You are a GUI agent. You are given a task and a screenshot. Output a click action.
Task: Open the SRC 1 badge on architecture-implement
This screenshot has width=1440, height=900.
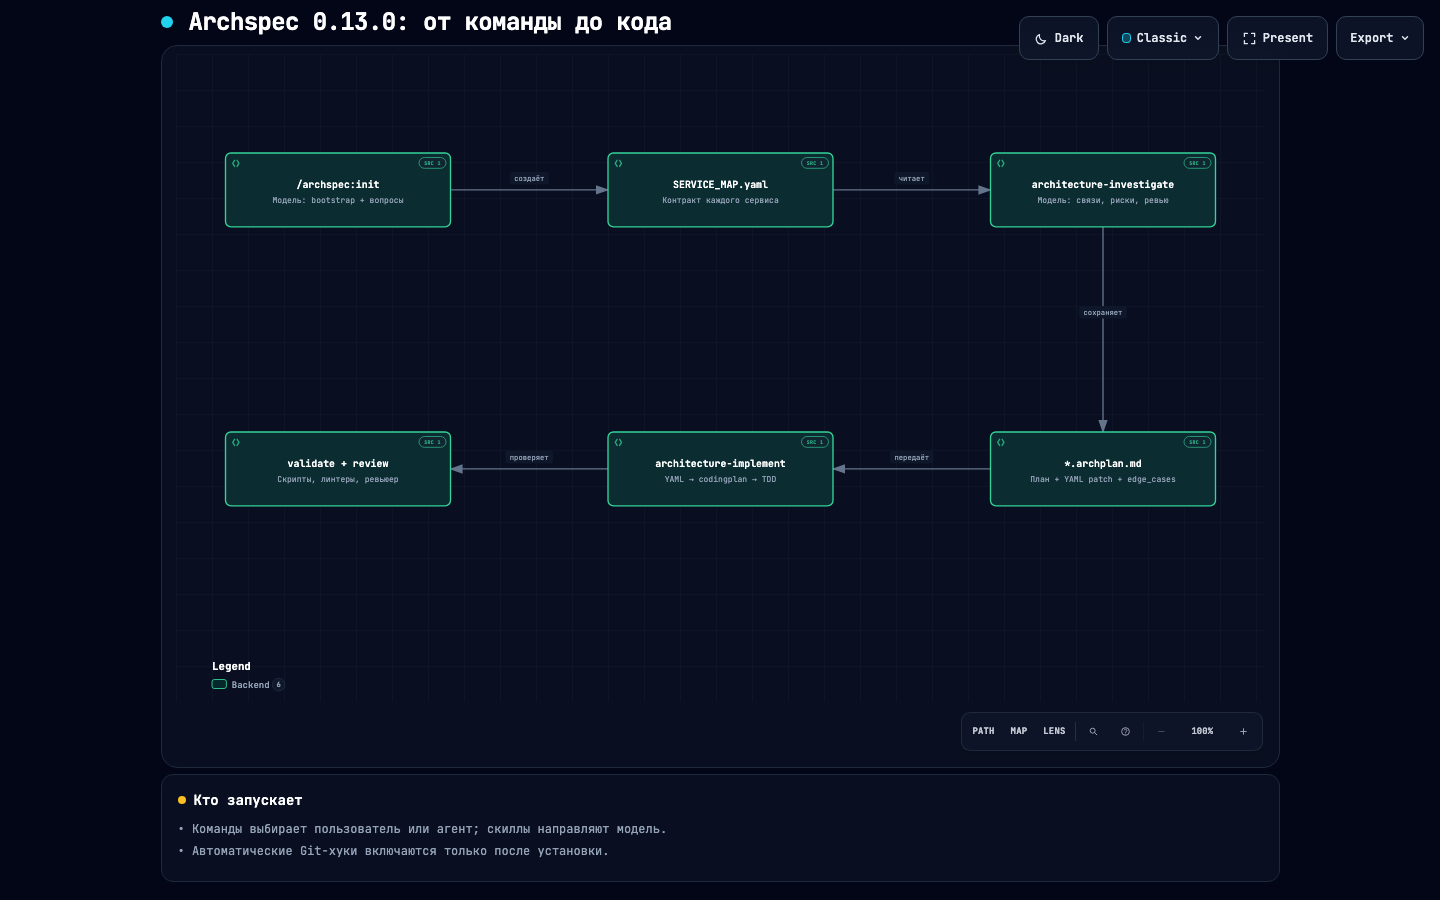click(x=815, y=442)
